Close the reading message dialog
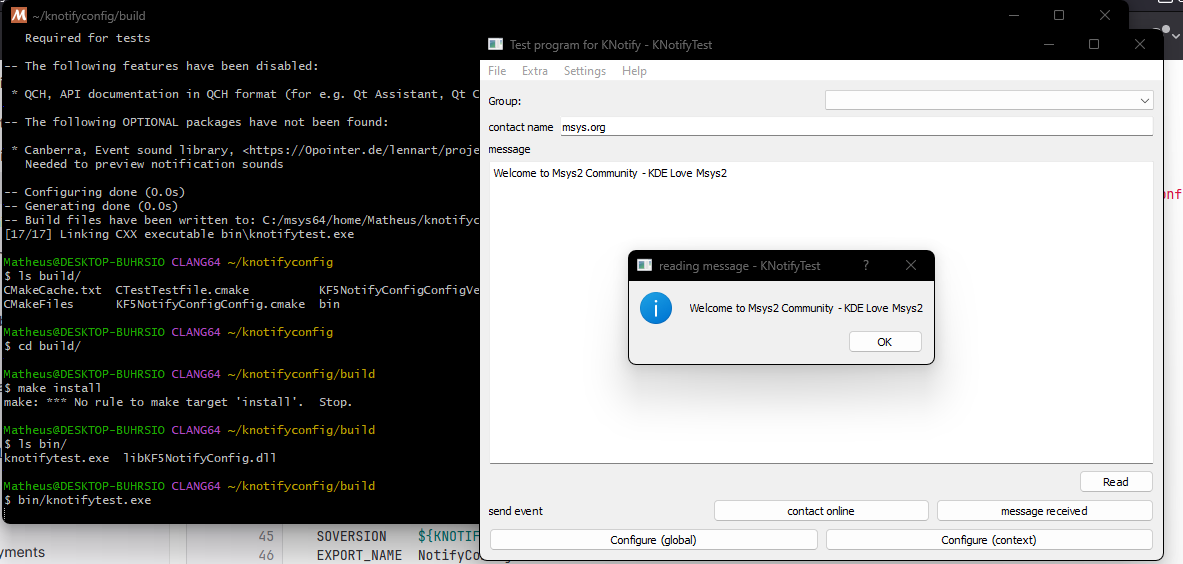This screenshot has width=1183, height=564. tap(911, 265)
